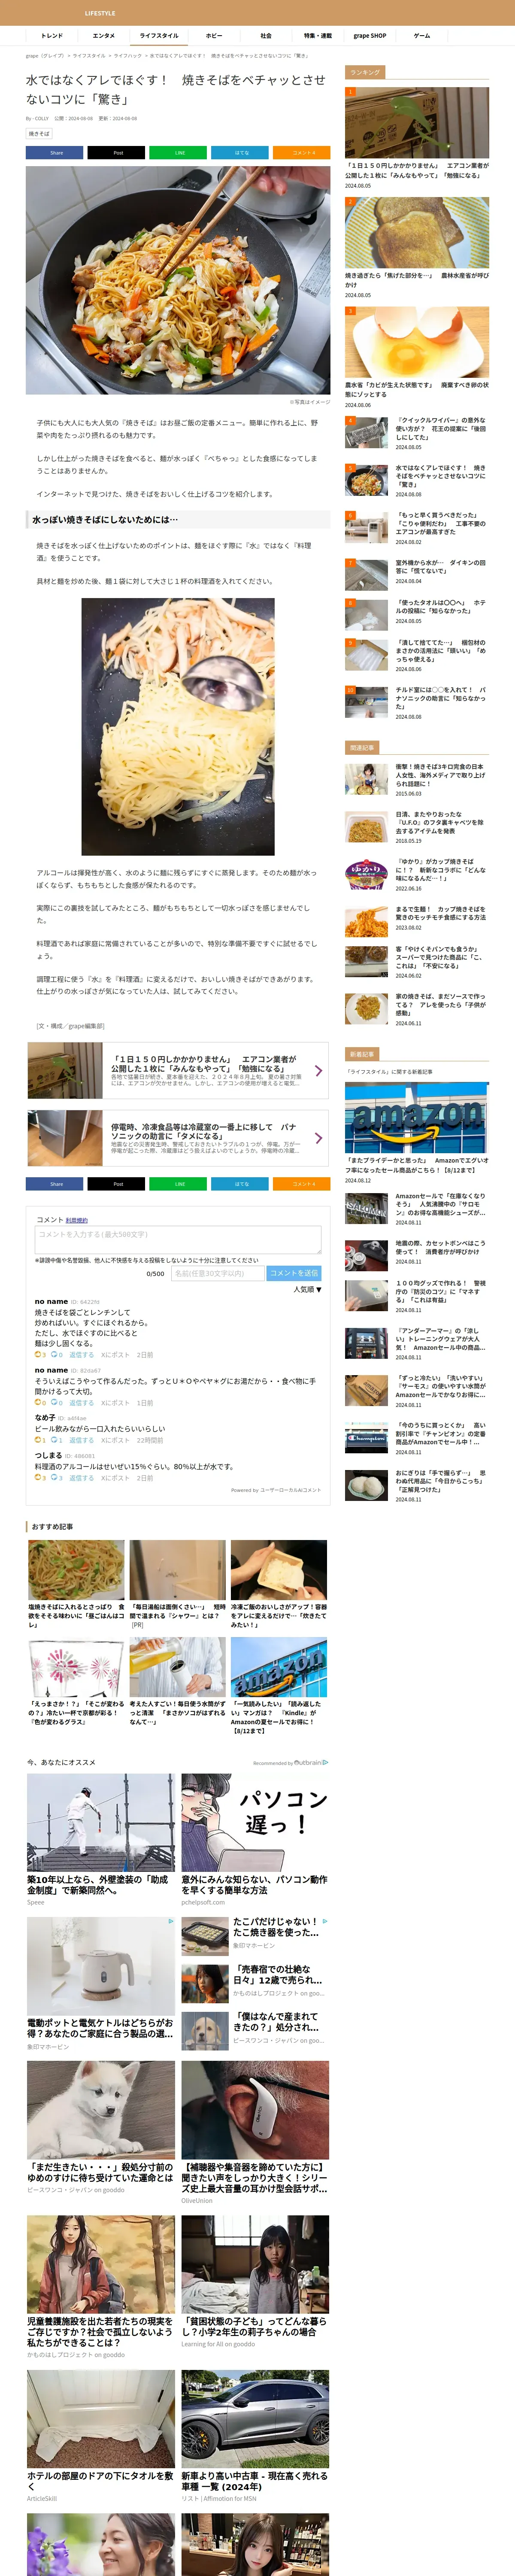Screen dimensions: 515x2576
Task: Click the コメントを送信 submit button
Action: tap(294, 1273)
